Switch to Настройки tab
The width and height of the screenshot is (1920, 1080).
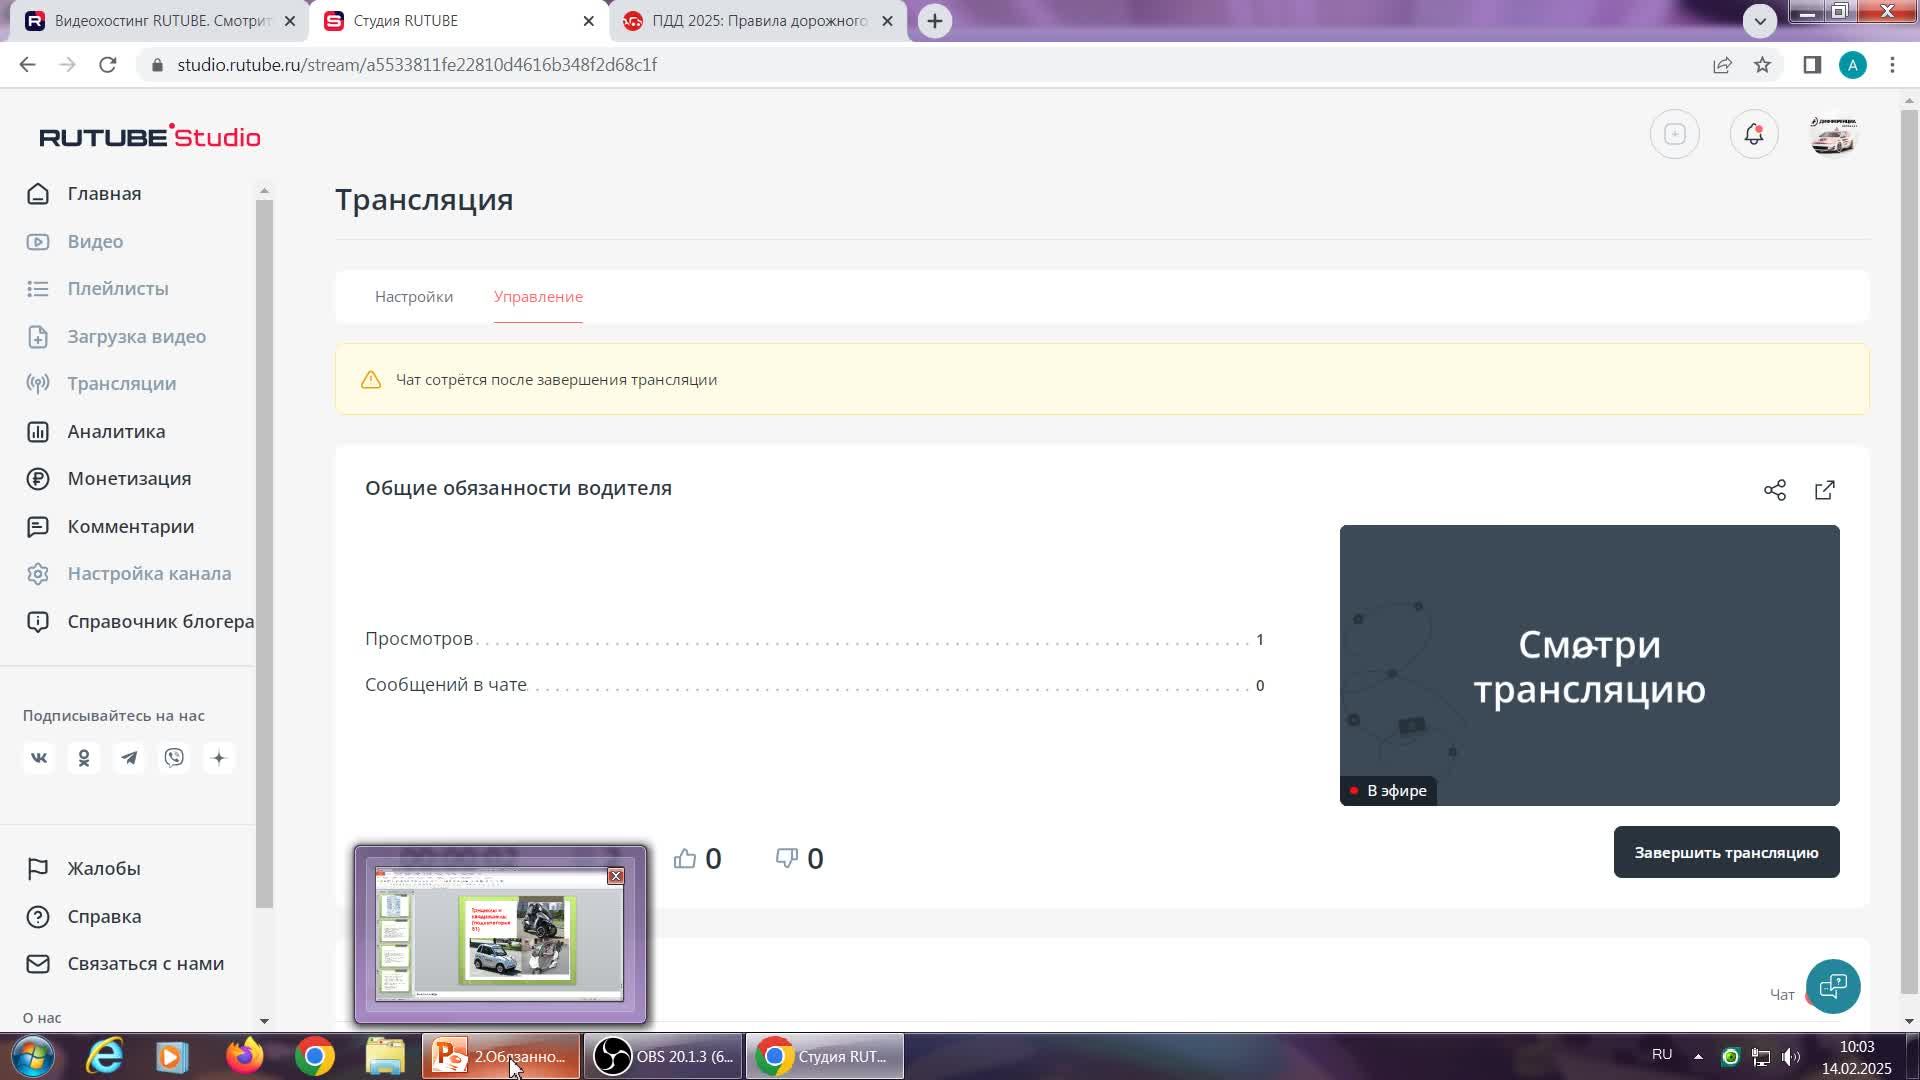click(414, 297)
